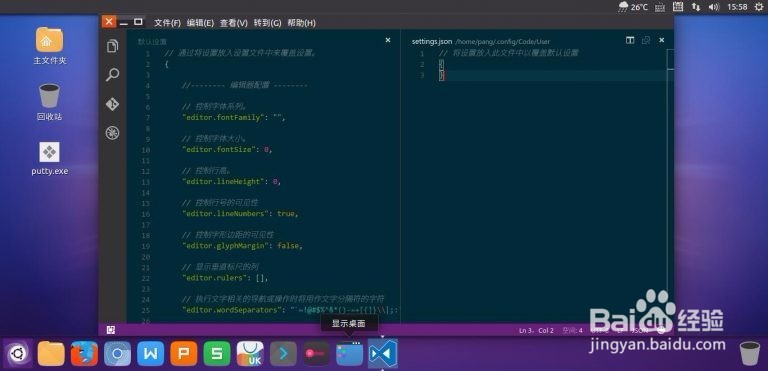Image resolution: width=768 pixels, height=371 pixels.
Task: Open the 主文件夹 desktop folder
Action: [x=49, y=46]
